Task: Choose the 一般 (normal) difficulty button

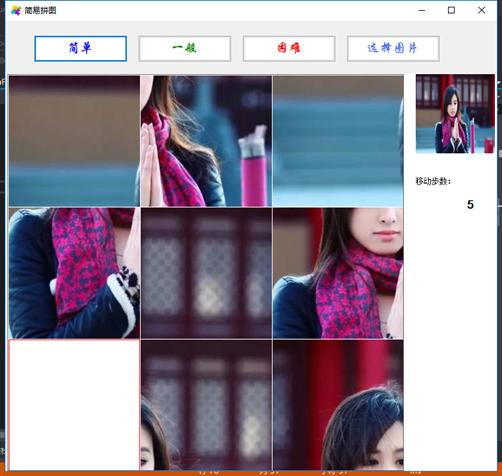Action: coord(185,49)
